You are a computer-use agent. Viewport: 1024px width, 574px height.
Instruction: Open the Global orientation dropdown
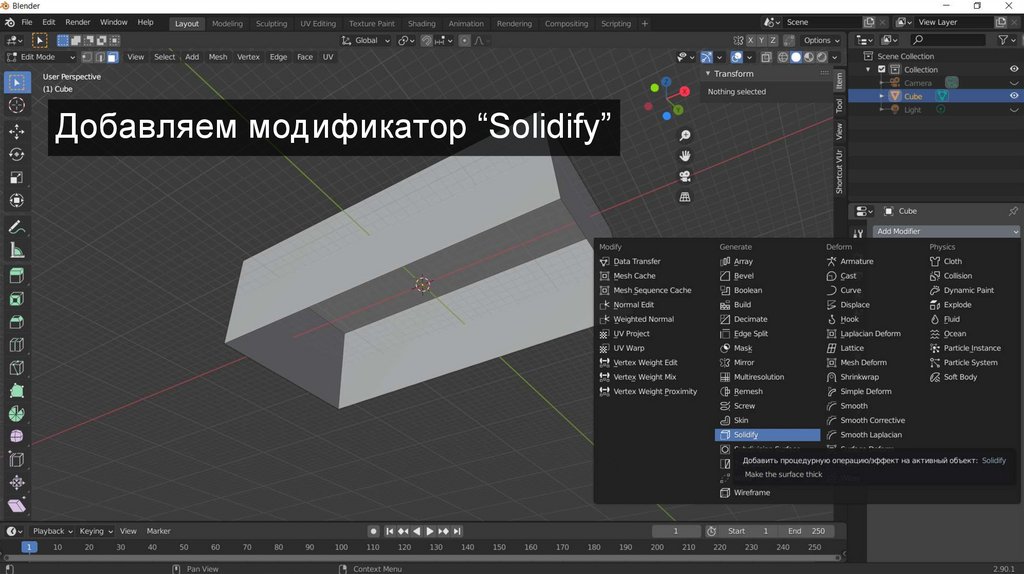[x=366, y=40]
